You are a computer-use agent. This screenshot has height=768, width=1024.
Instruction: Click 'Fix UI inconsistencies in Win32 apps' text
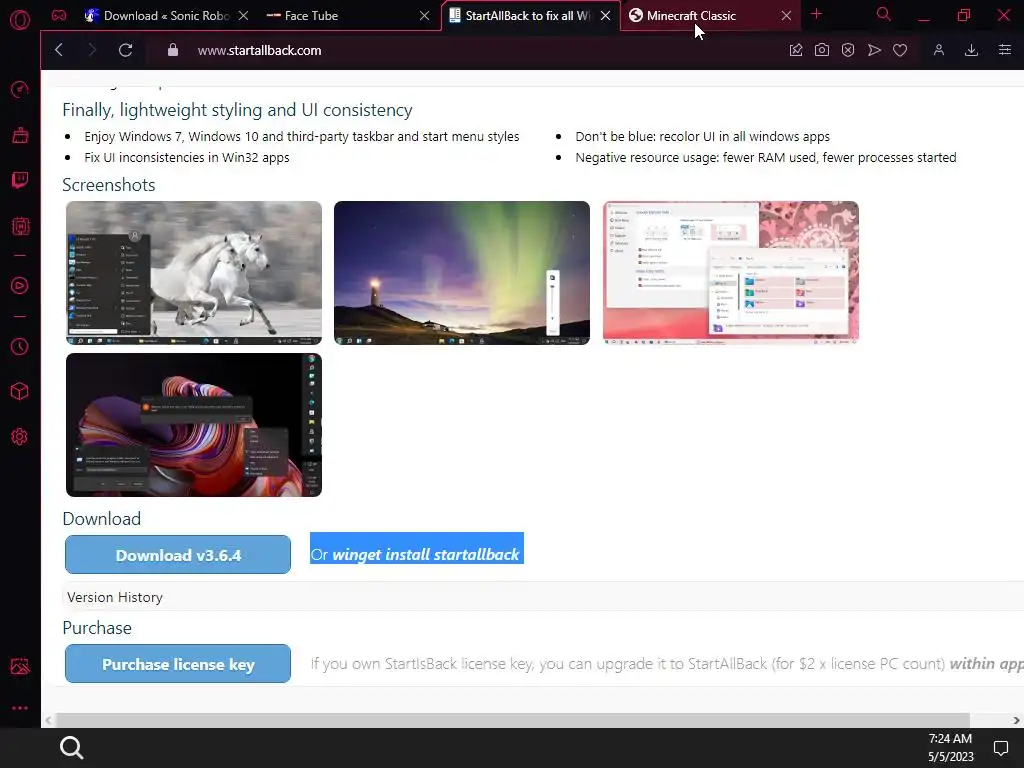[x=187, y=157]
